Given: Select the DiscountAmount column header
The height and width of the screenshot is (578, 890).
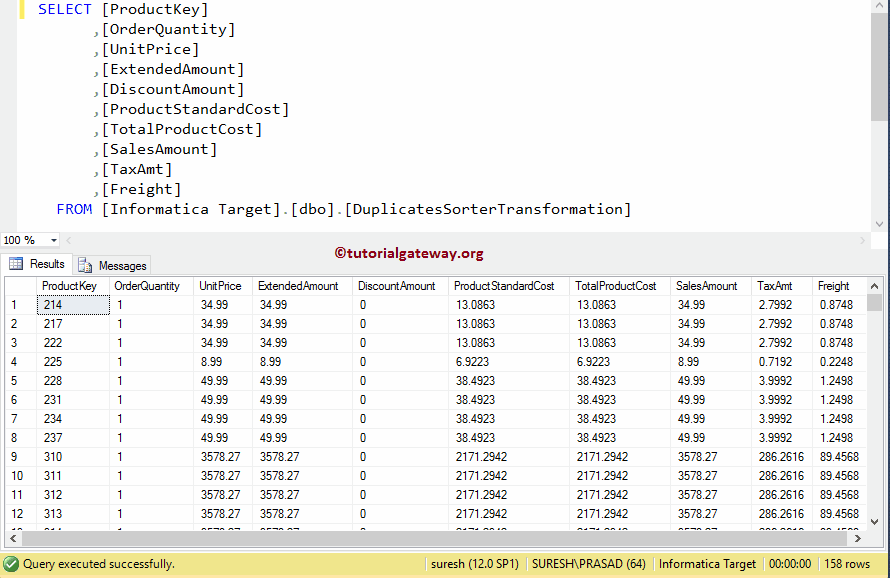Looking at the screenshot, I should pyautogui.click(x=401, y=286).
